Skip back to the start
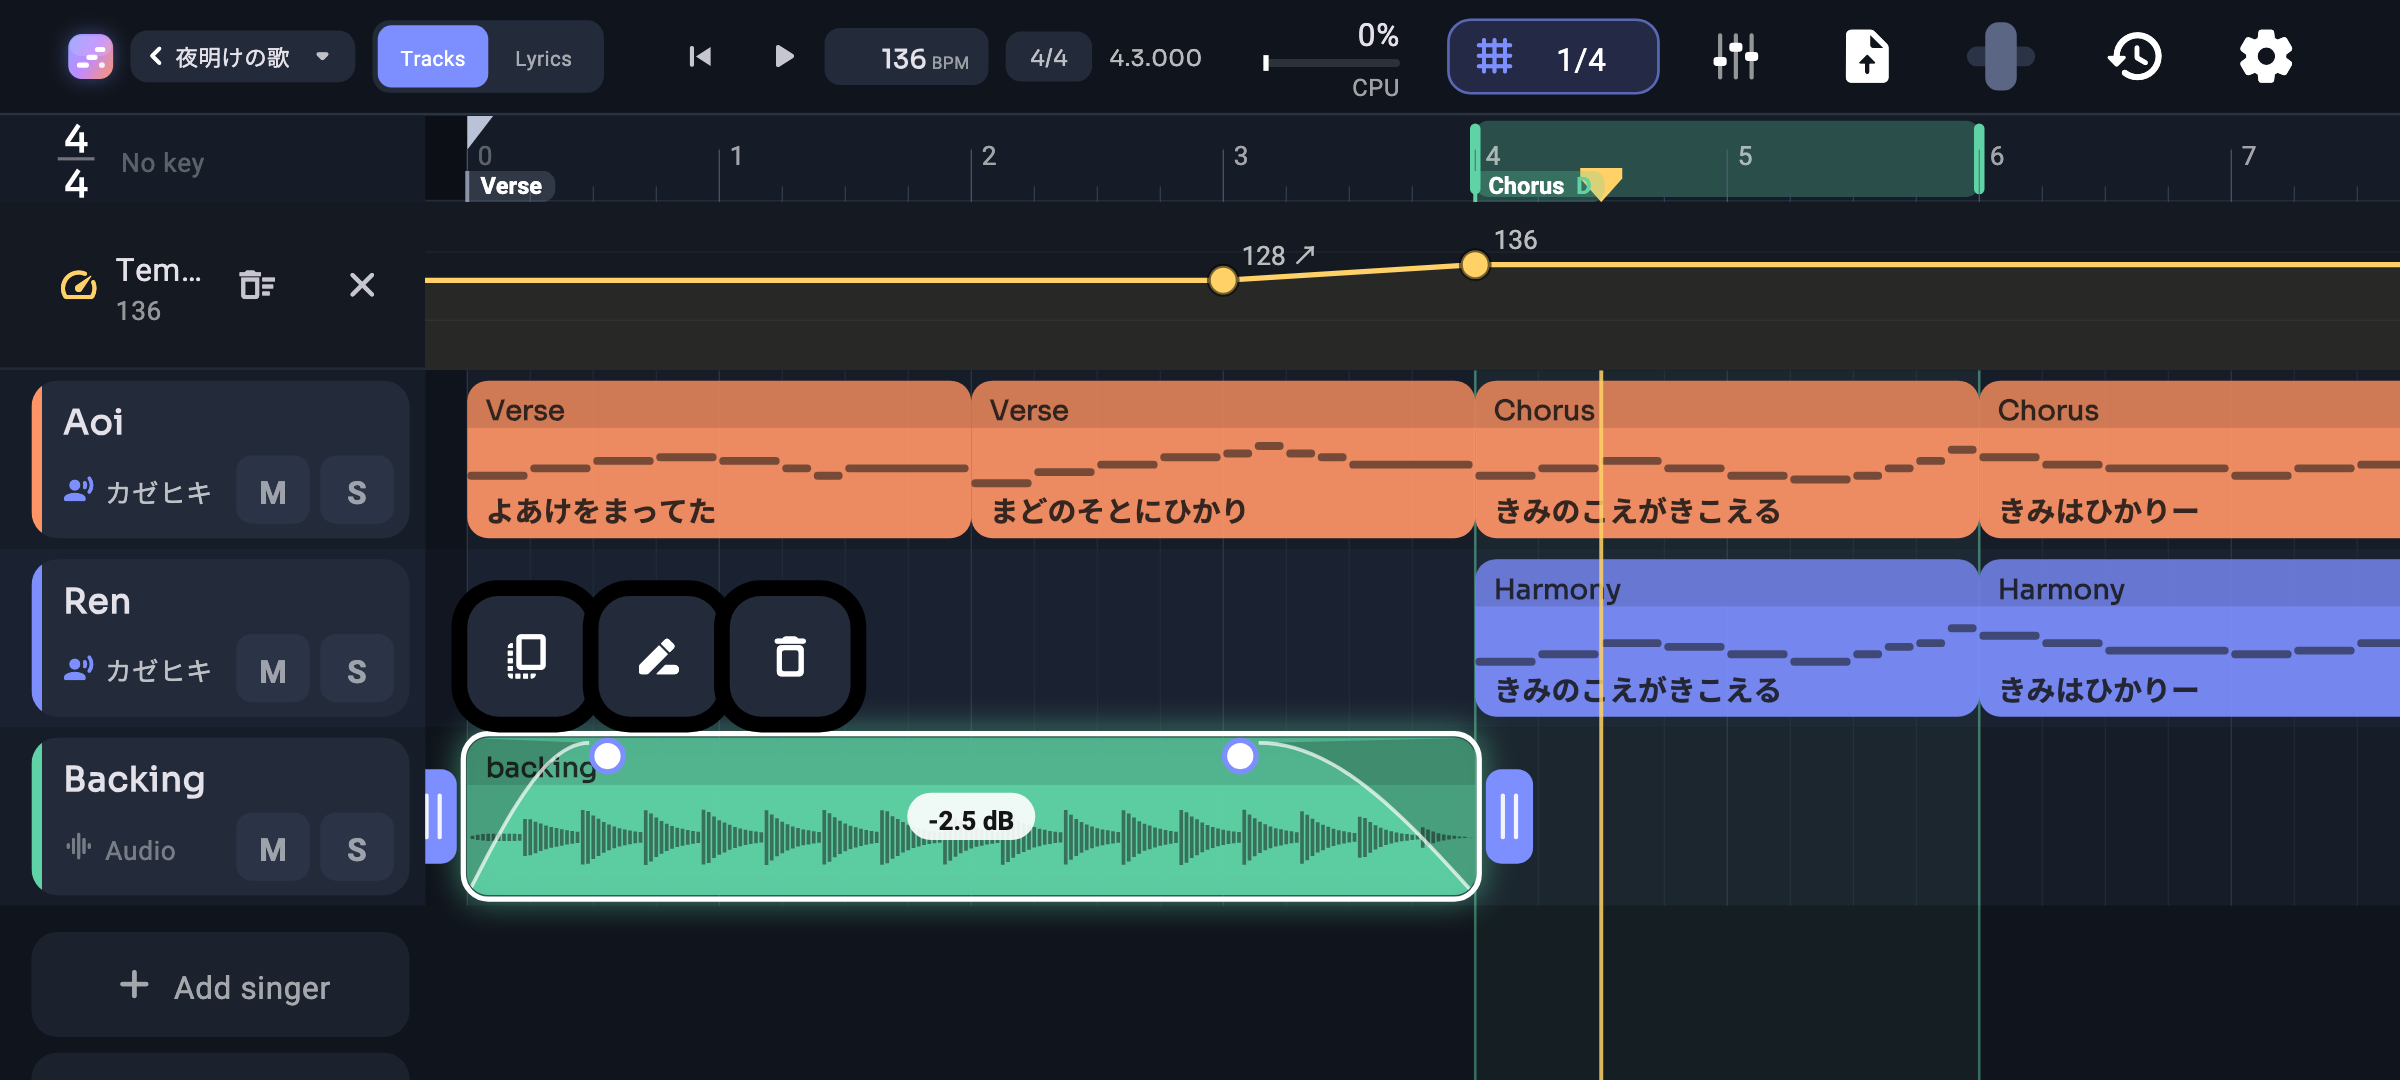The image size is (2400, 1080). coord(700,57)
